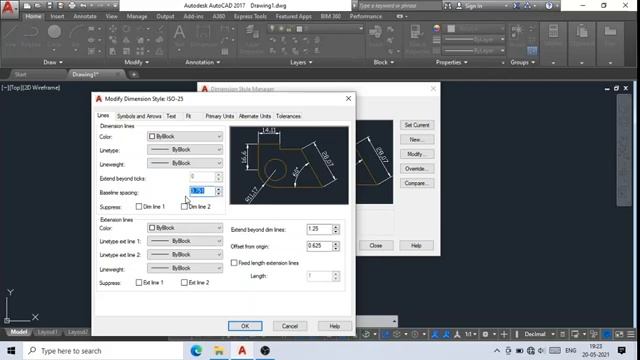Click the Group tool in Groups panel

pyautogui.click(x=517, y=36)
